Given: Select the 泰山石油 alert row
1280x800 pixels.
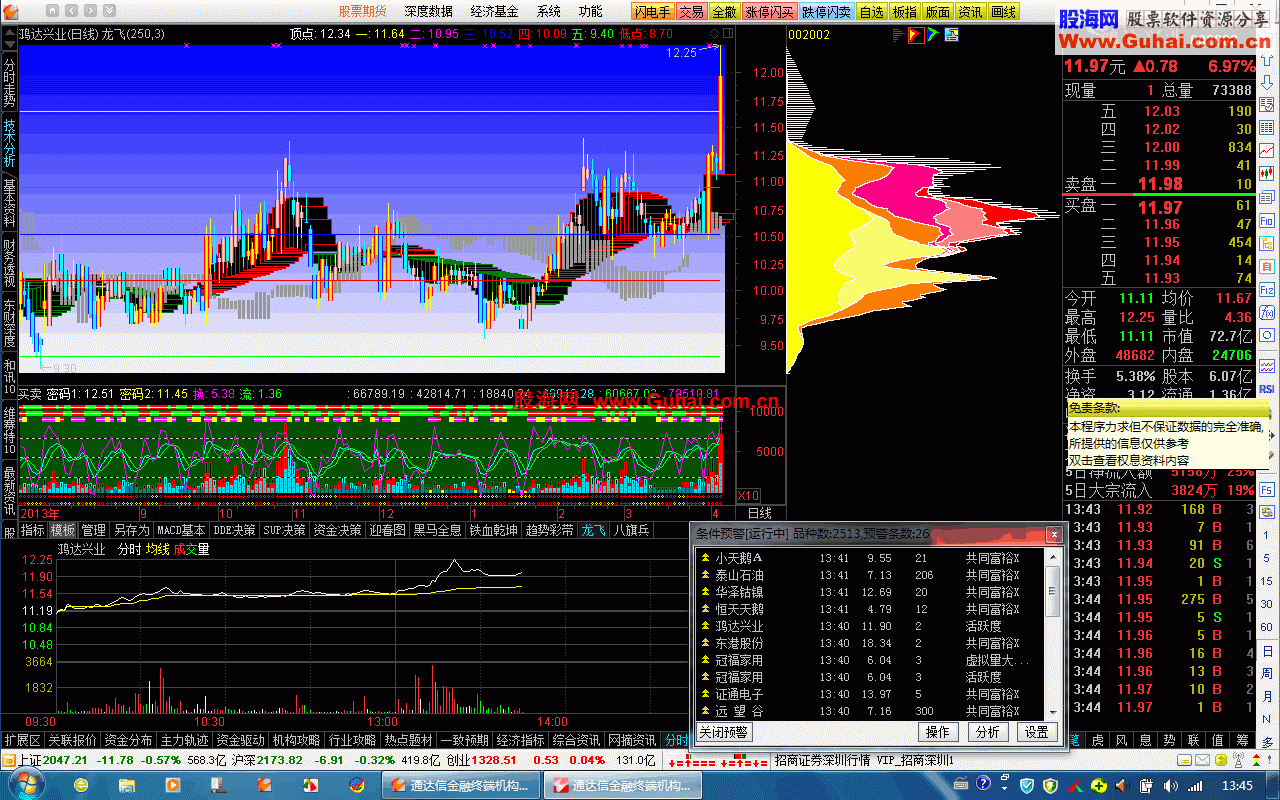Looking at the screenshot, I should click(x=870, y=575).
